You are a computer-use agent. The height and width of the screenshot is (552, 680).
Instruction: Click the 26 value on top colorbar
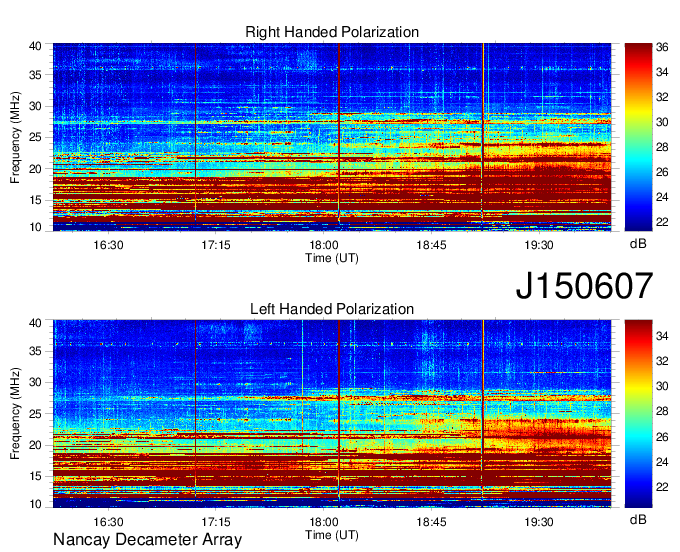(662, 172)
